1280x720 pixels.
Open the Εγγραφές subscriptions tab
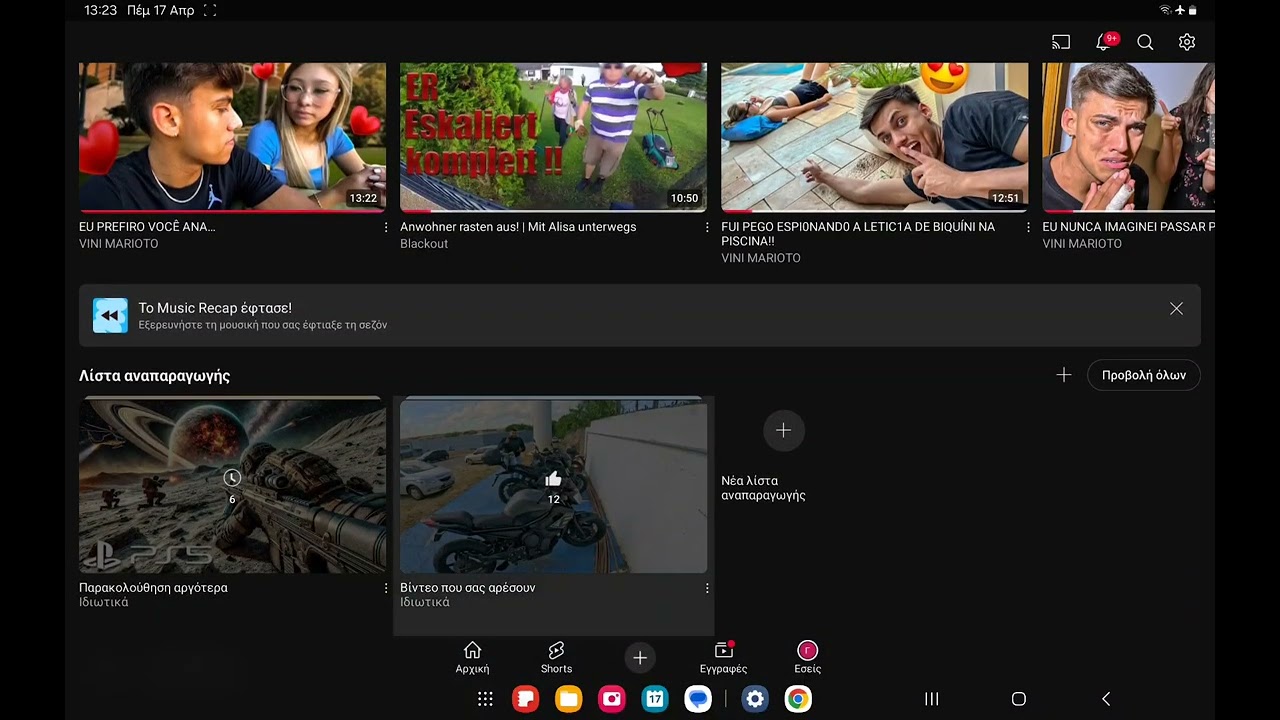click(x=723, y=658)
